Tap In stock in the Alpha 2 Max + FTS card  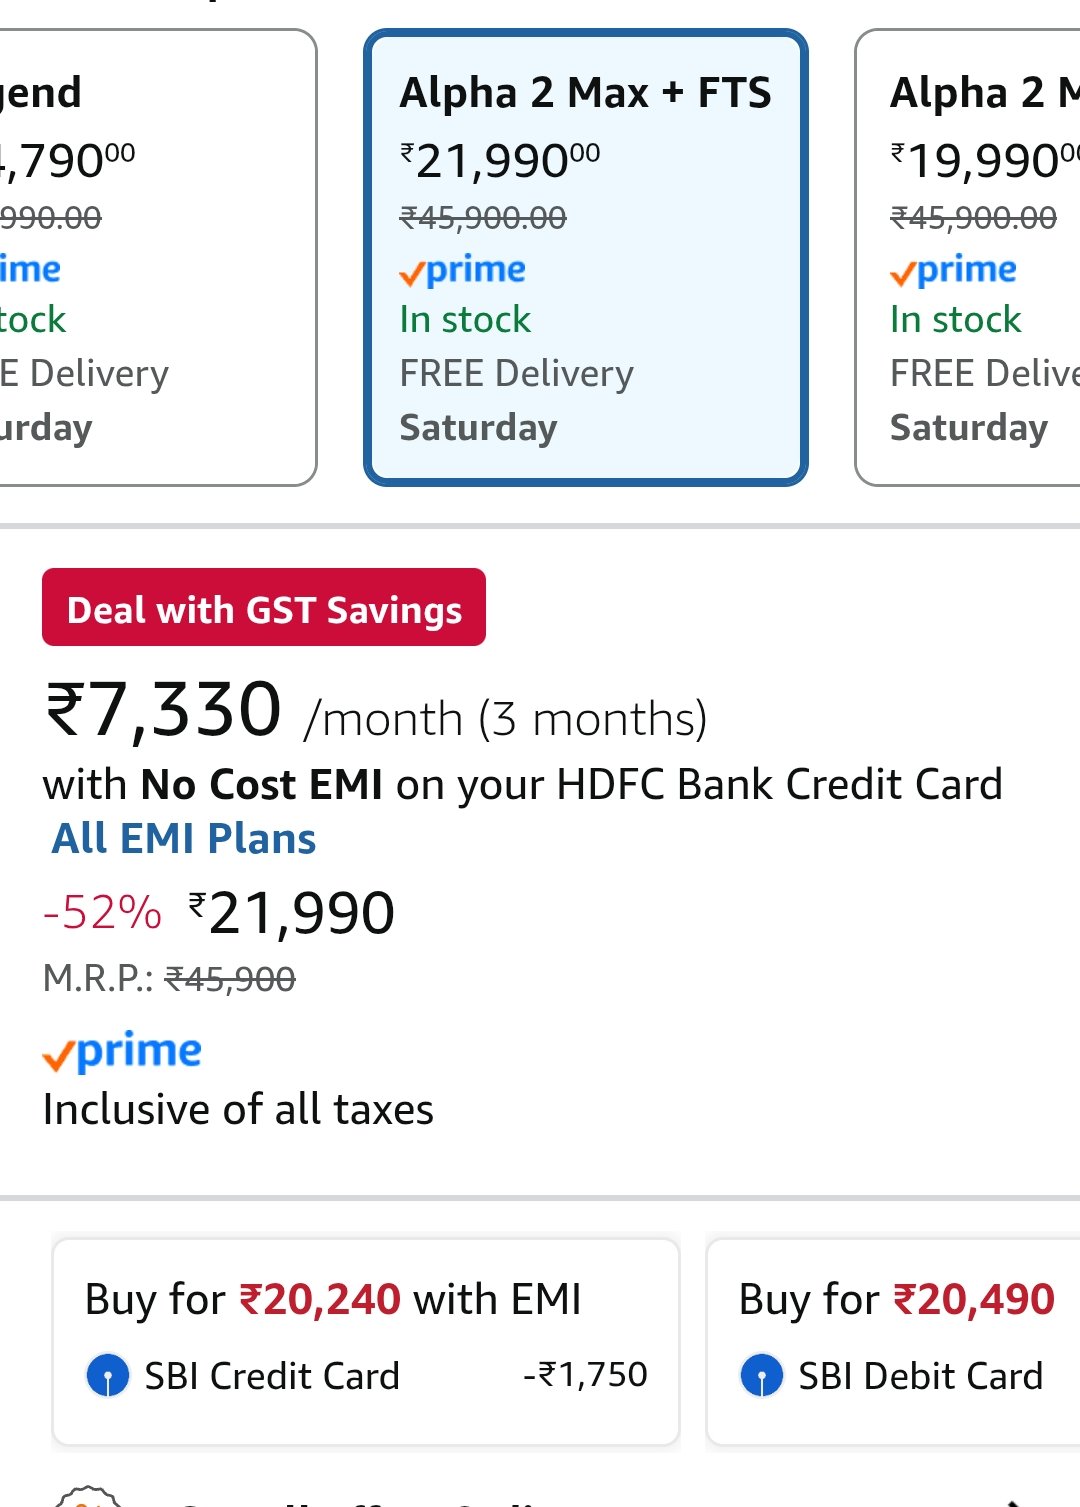[465, 320]
